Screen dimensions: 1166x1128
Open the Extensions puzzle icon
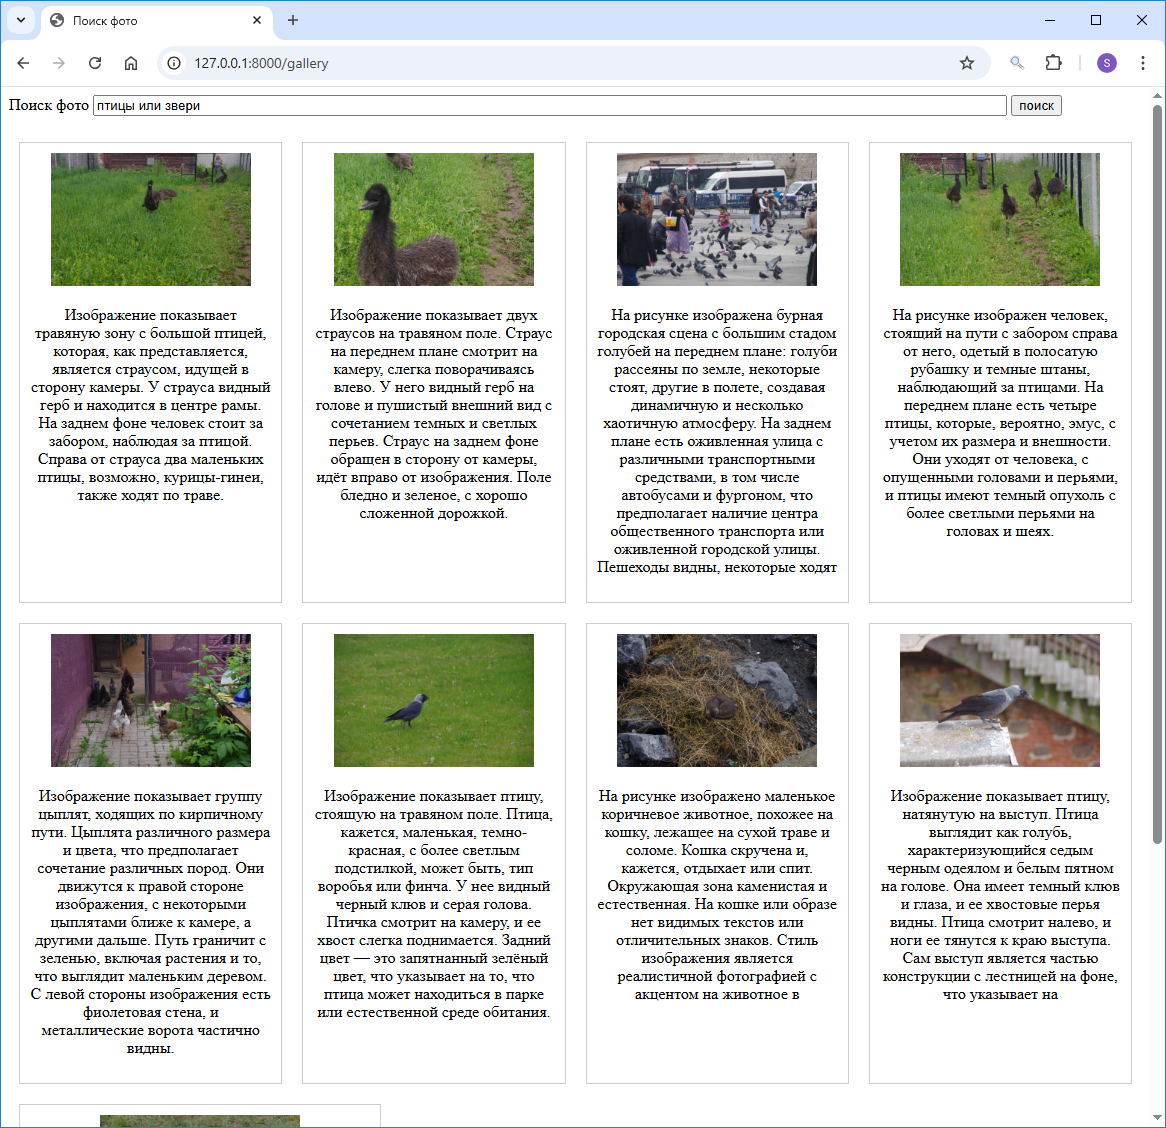point(1053,63)
